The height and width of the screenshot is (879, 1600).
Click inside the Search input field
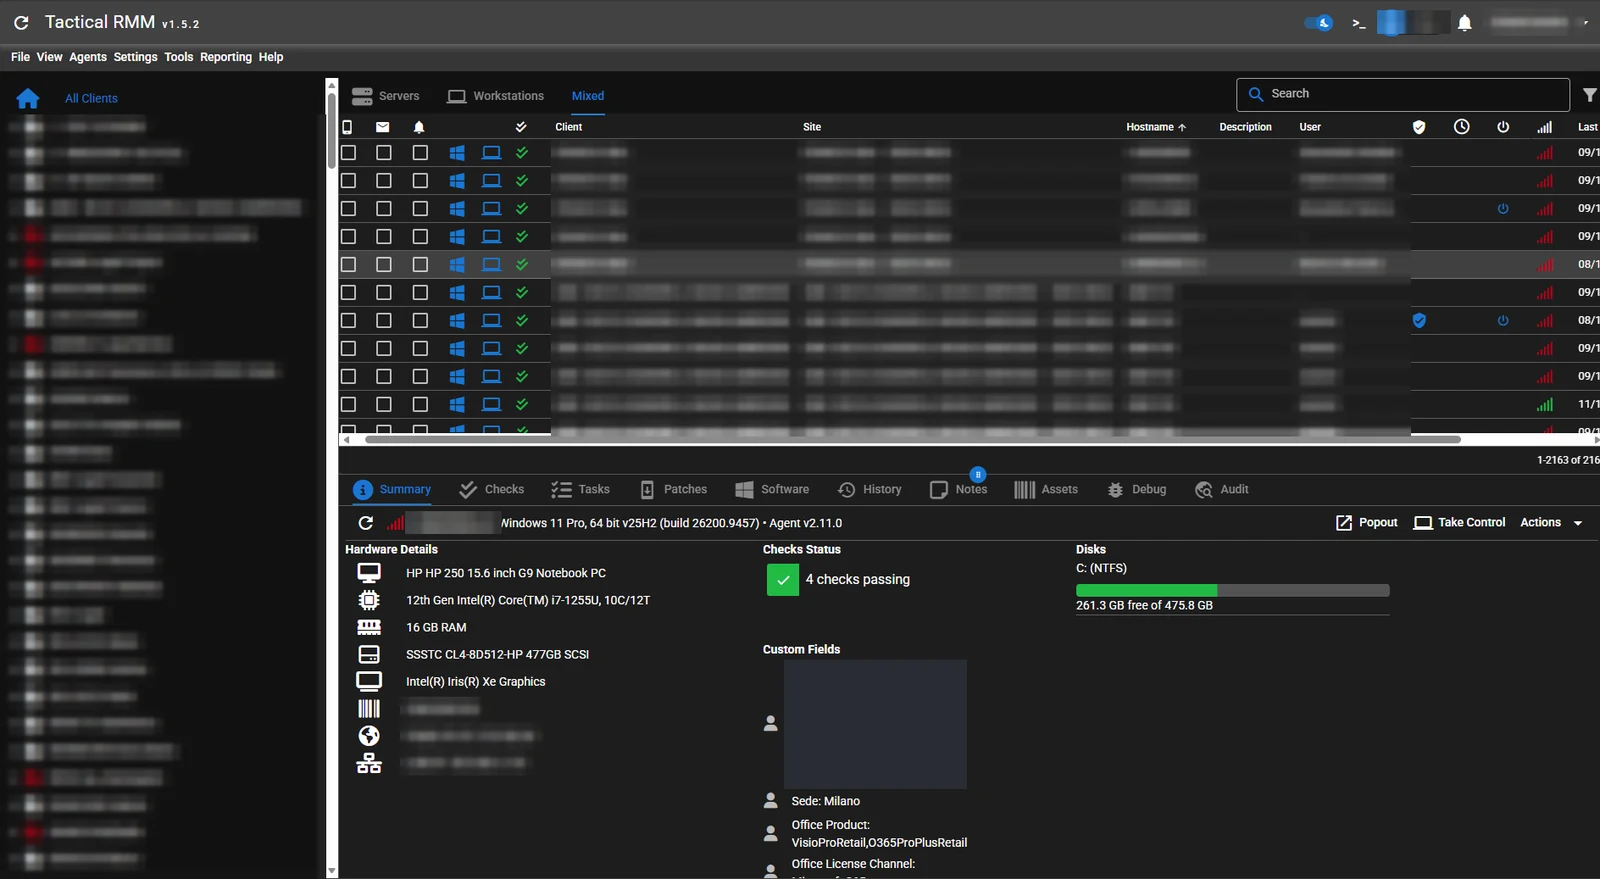tap(1402, 94)
